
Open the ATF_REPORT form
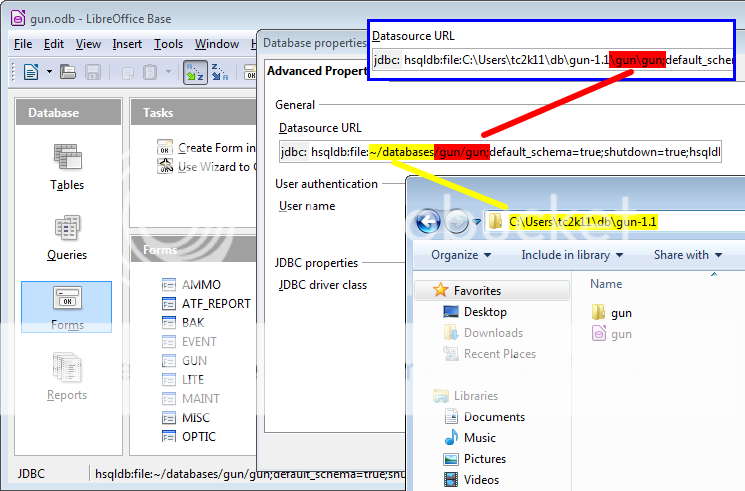[x=216, y=304]
